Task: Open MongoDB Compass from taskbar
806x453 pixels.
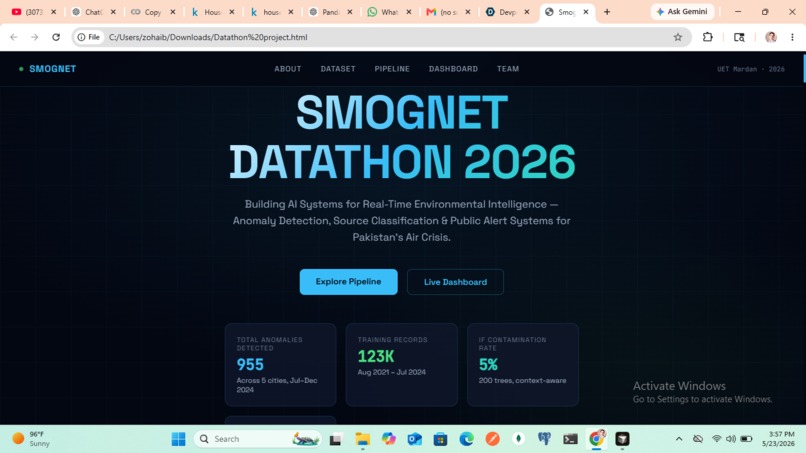Action: [x=518, y=439]
